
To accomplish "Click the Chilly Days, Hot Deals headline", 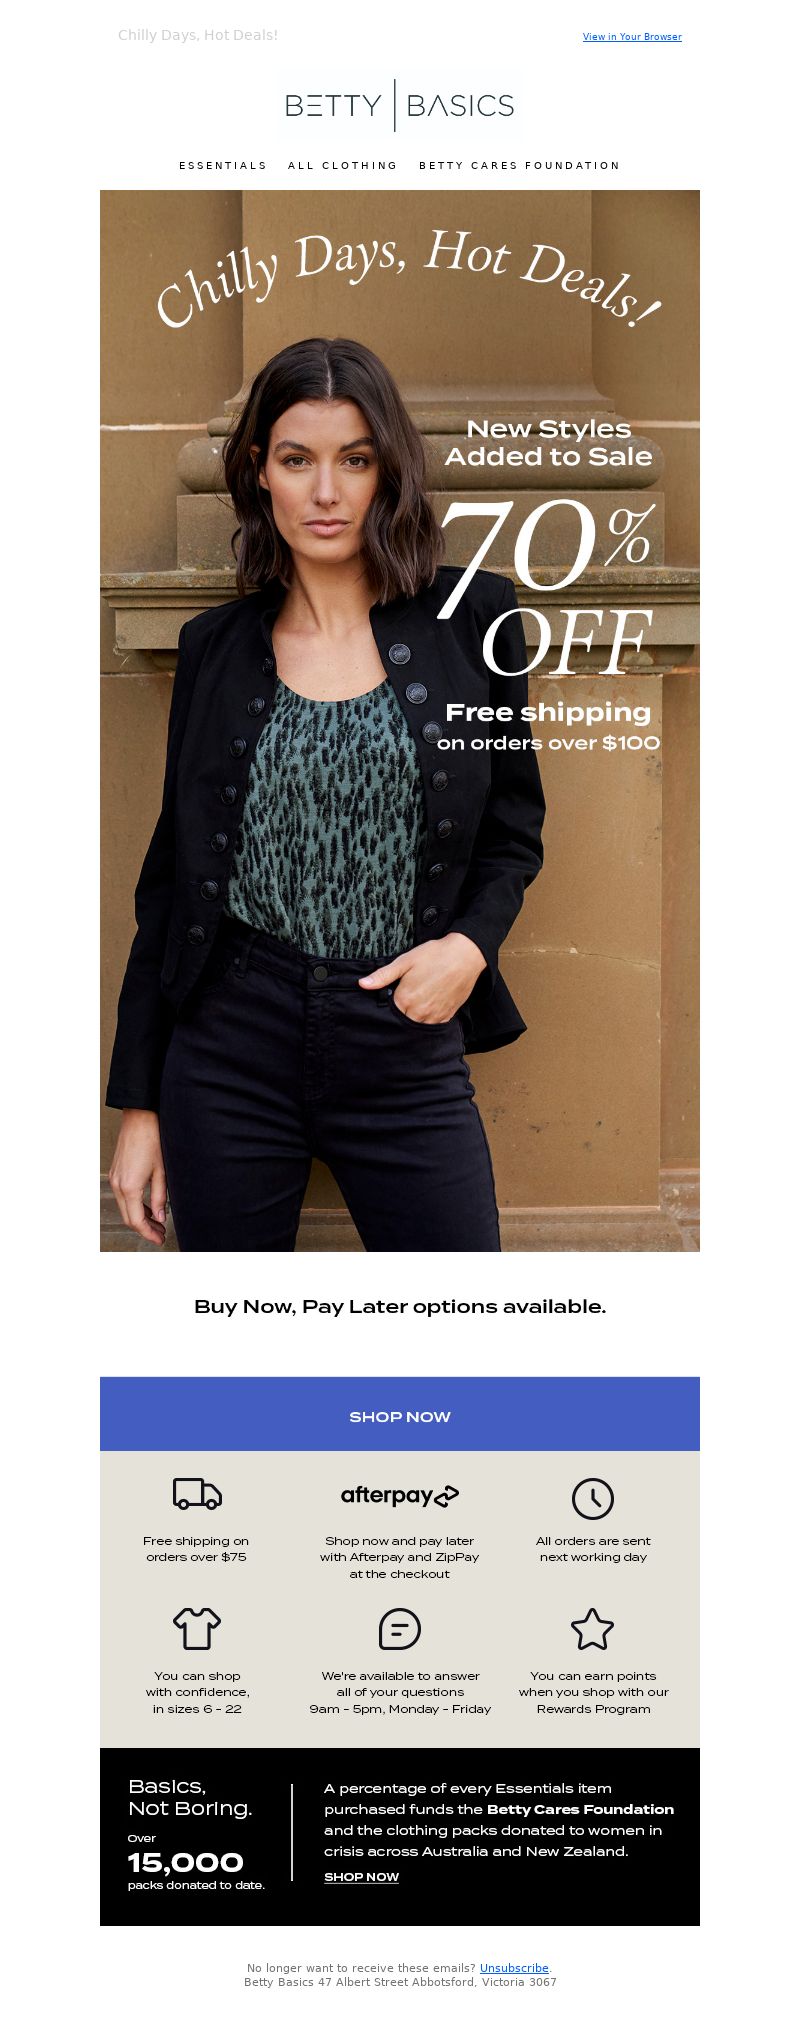I will point(408,278).
